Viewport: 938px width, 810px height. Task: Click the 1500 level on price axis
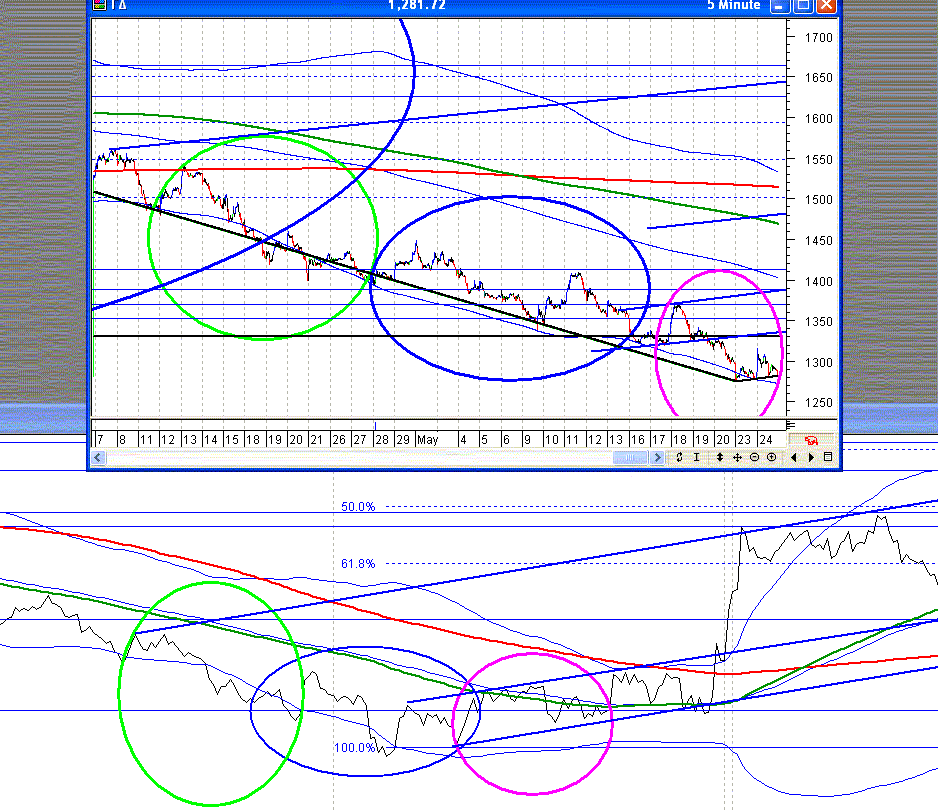coord(805,200)
